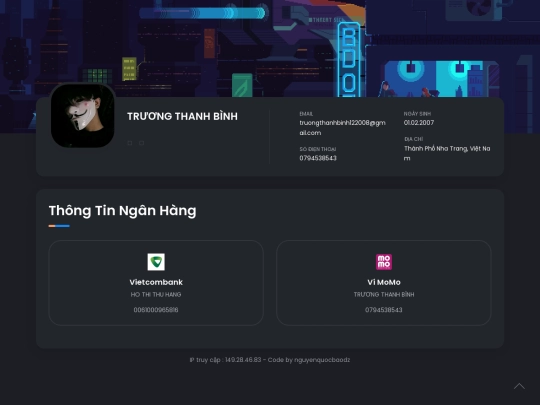Open the first small social icon under the name
Viewport: 540px width, 405px height.
[x=130, y=143]
